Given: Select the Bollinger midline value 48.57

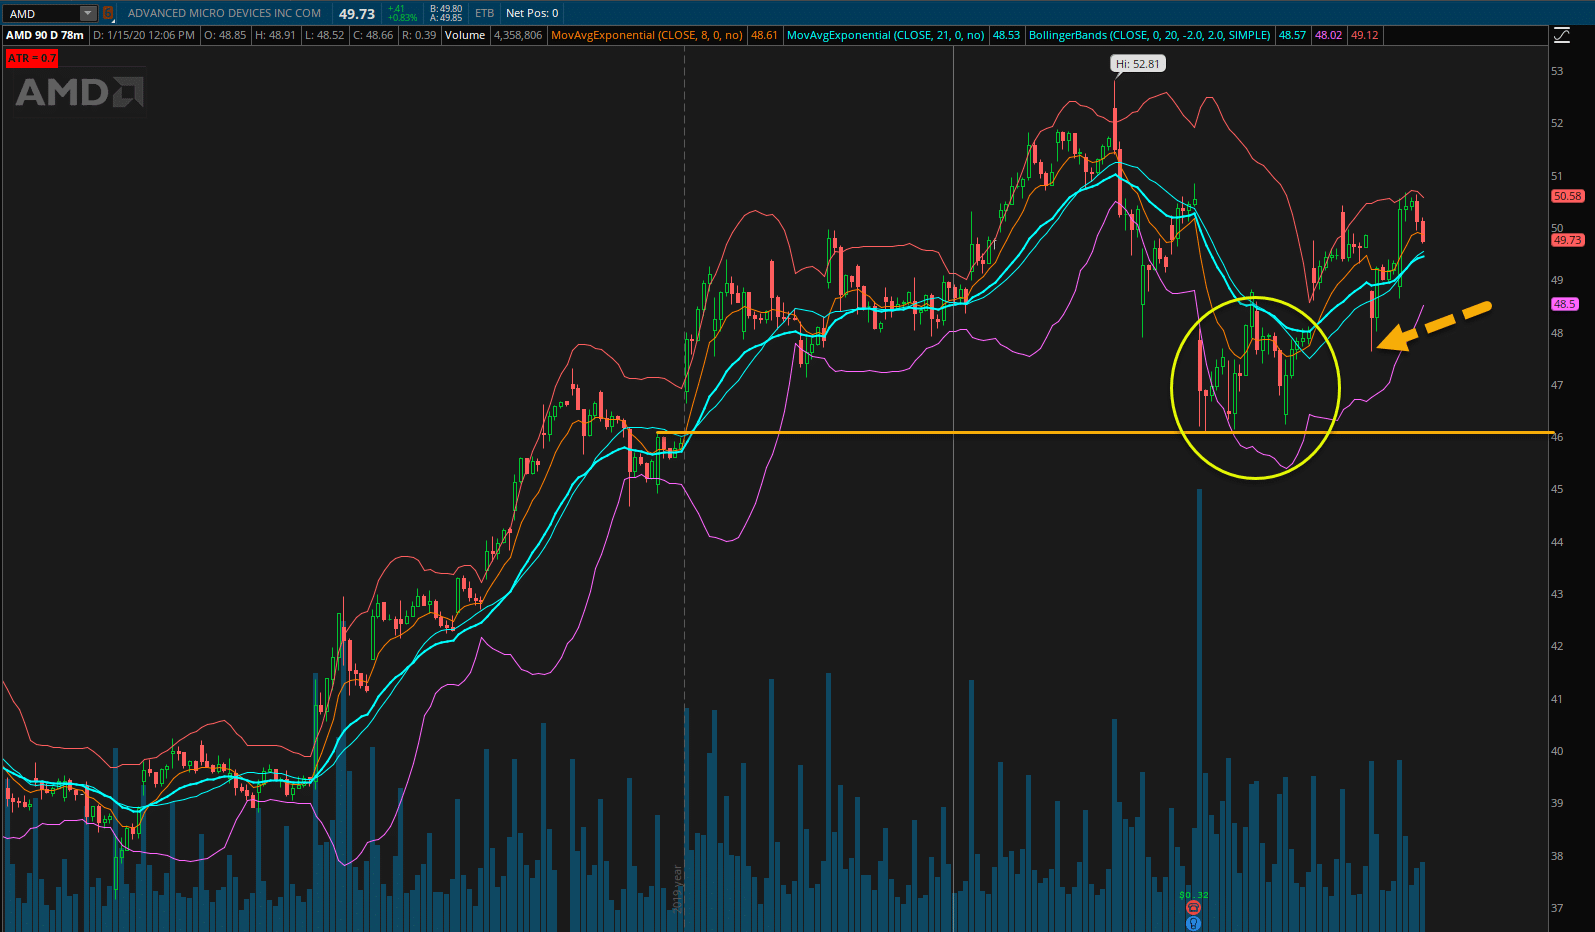Looking at the screenshot, I should pos(1292,35).
